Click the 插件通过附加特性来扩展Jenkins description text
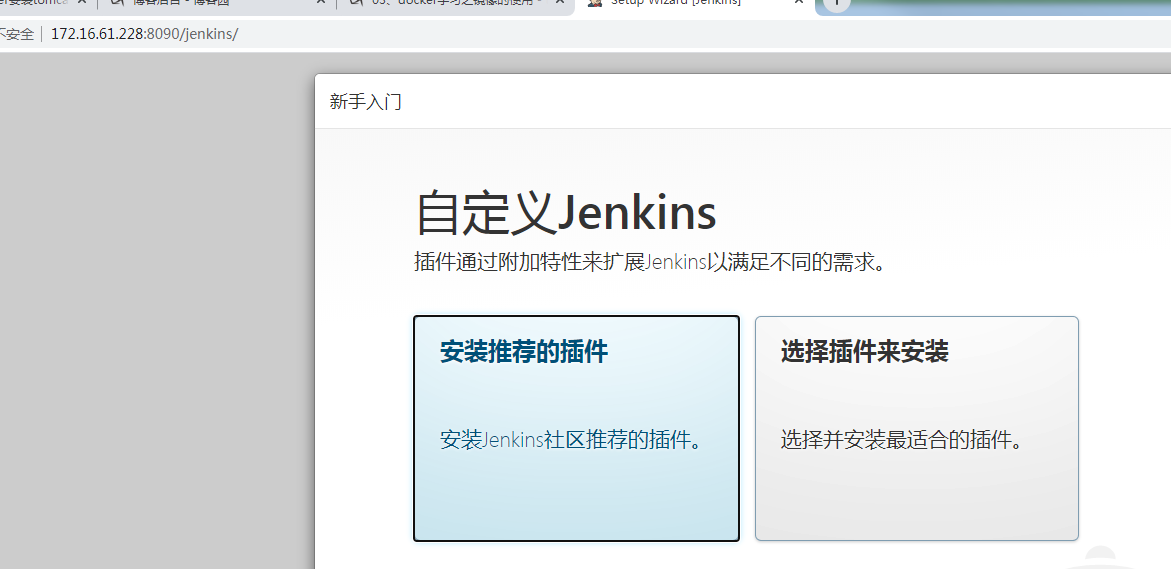The width and height of the screenshot is (1171, 569). (x=650, y=262)
